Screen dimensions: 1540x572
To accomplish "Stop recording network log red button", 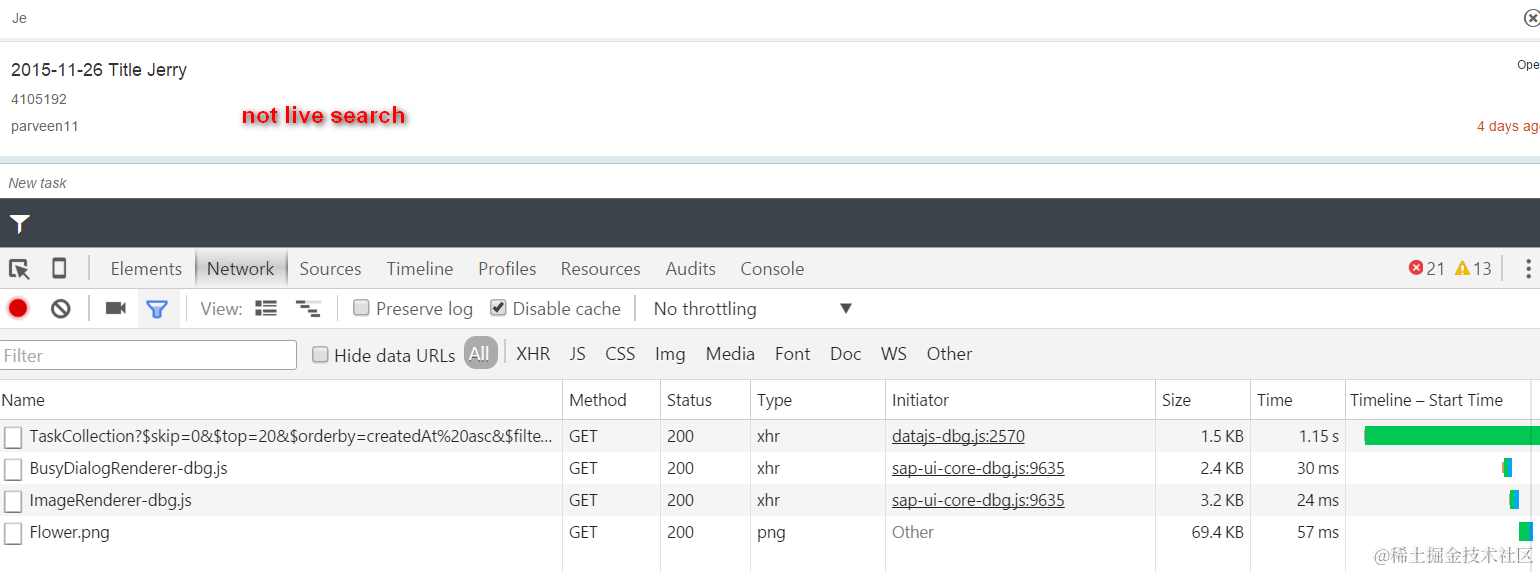I will tap(18, 308).
